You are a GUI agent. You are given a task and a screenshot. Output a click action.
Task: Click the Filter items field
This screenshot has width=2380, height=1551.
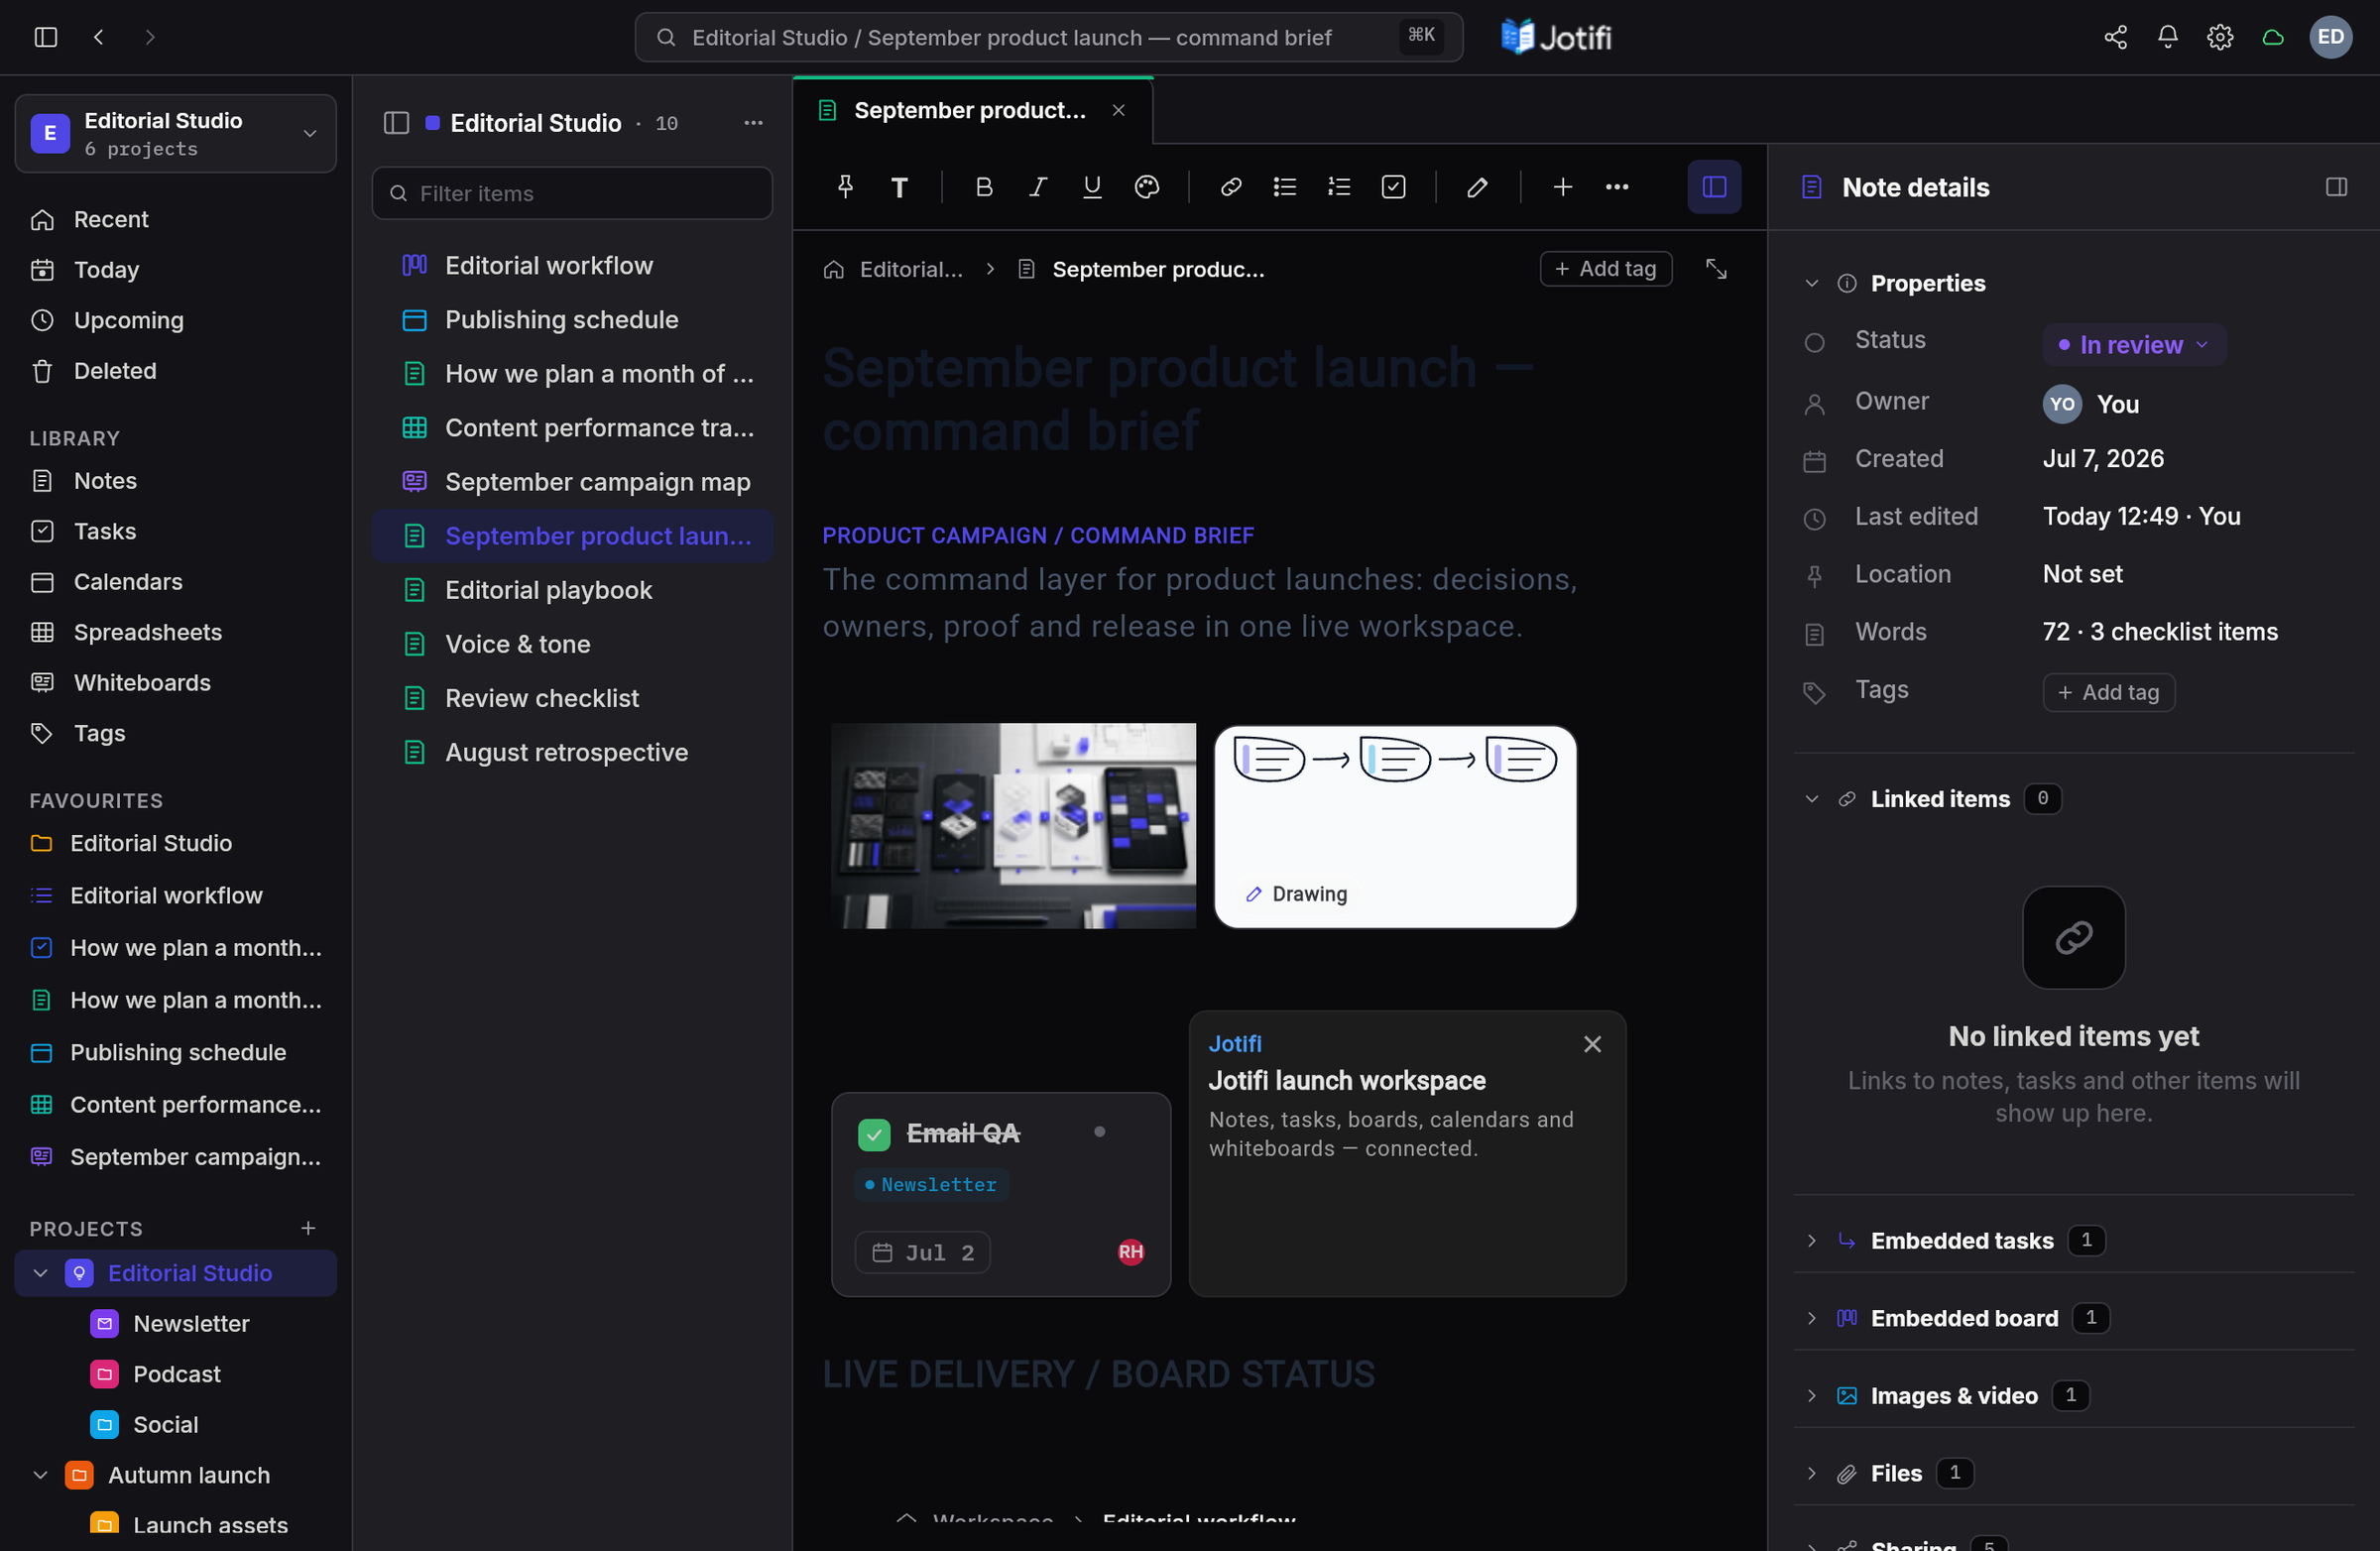coord(571,193)
